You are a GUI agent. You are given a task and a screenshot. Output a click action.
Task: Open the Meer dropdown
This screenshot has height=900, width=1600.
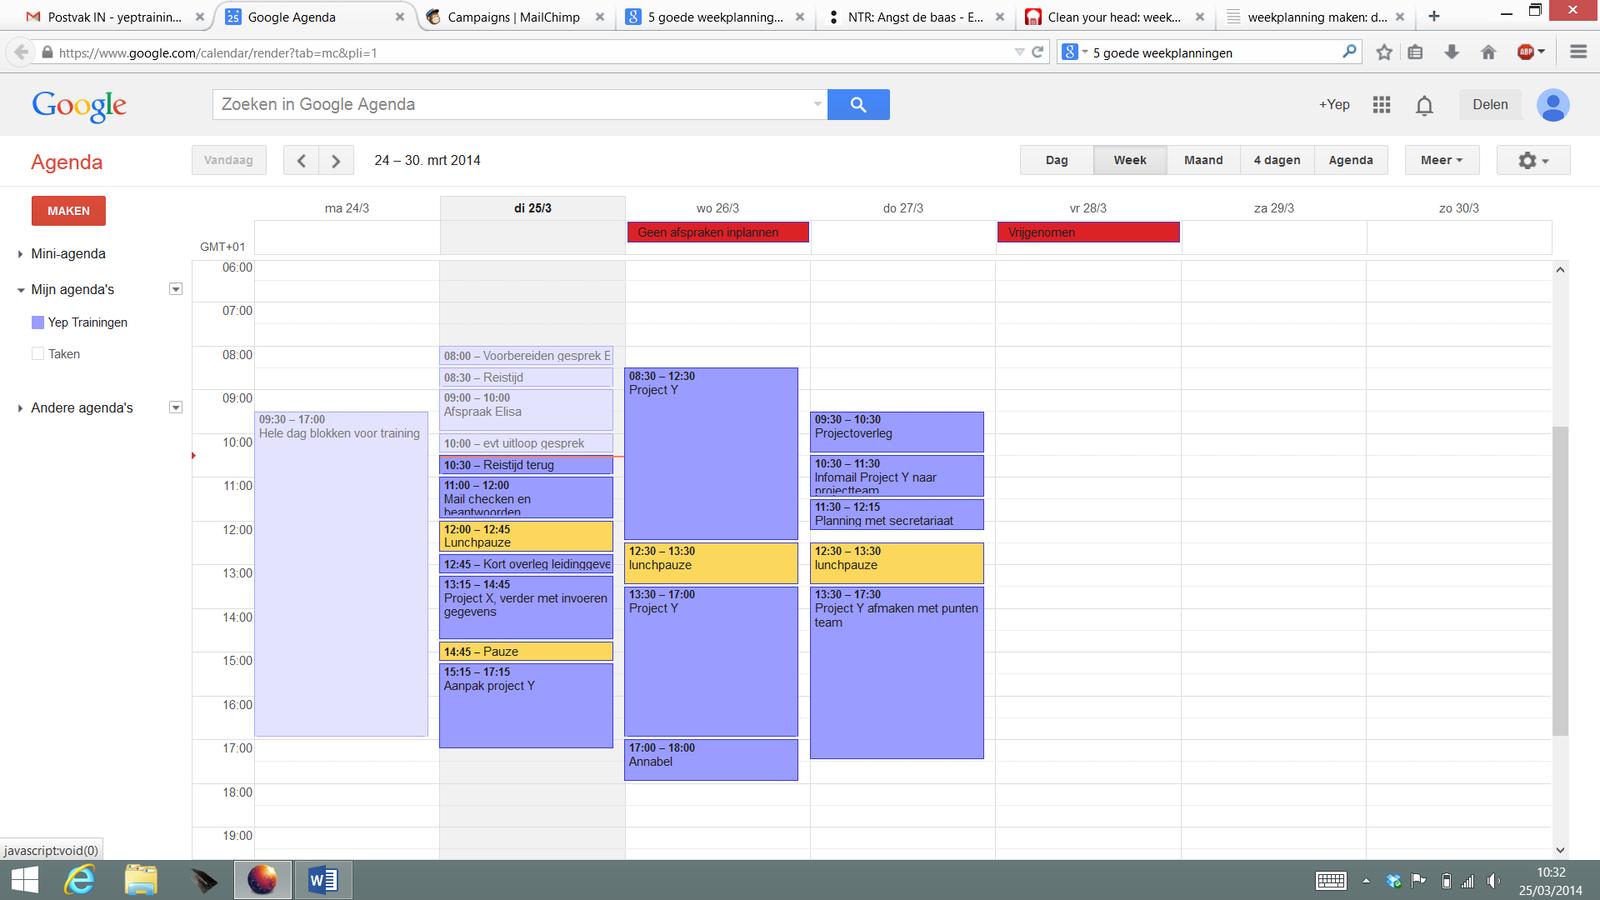coord(1440,160)
